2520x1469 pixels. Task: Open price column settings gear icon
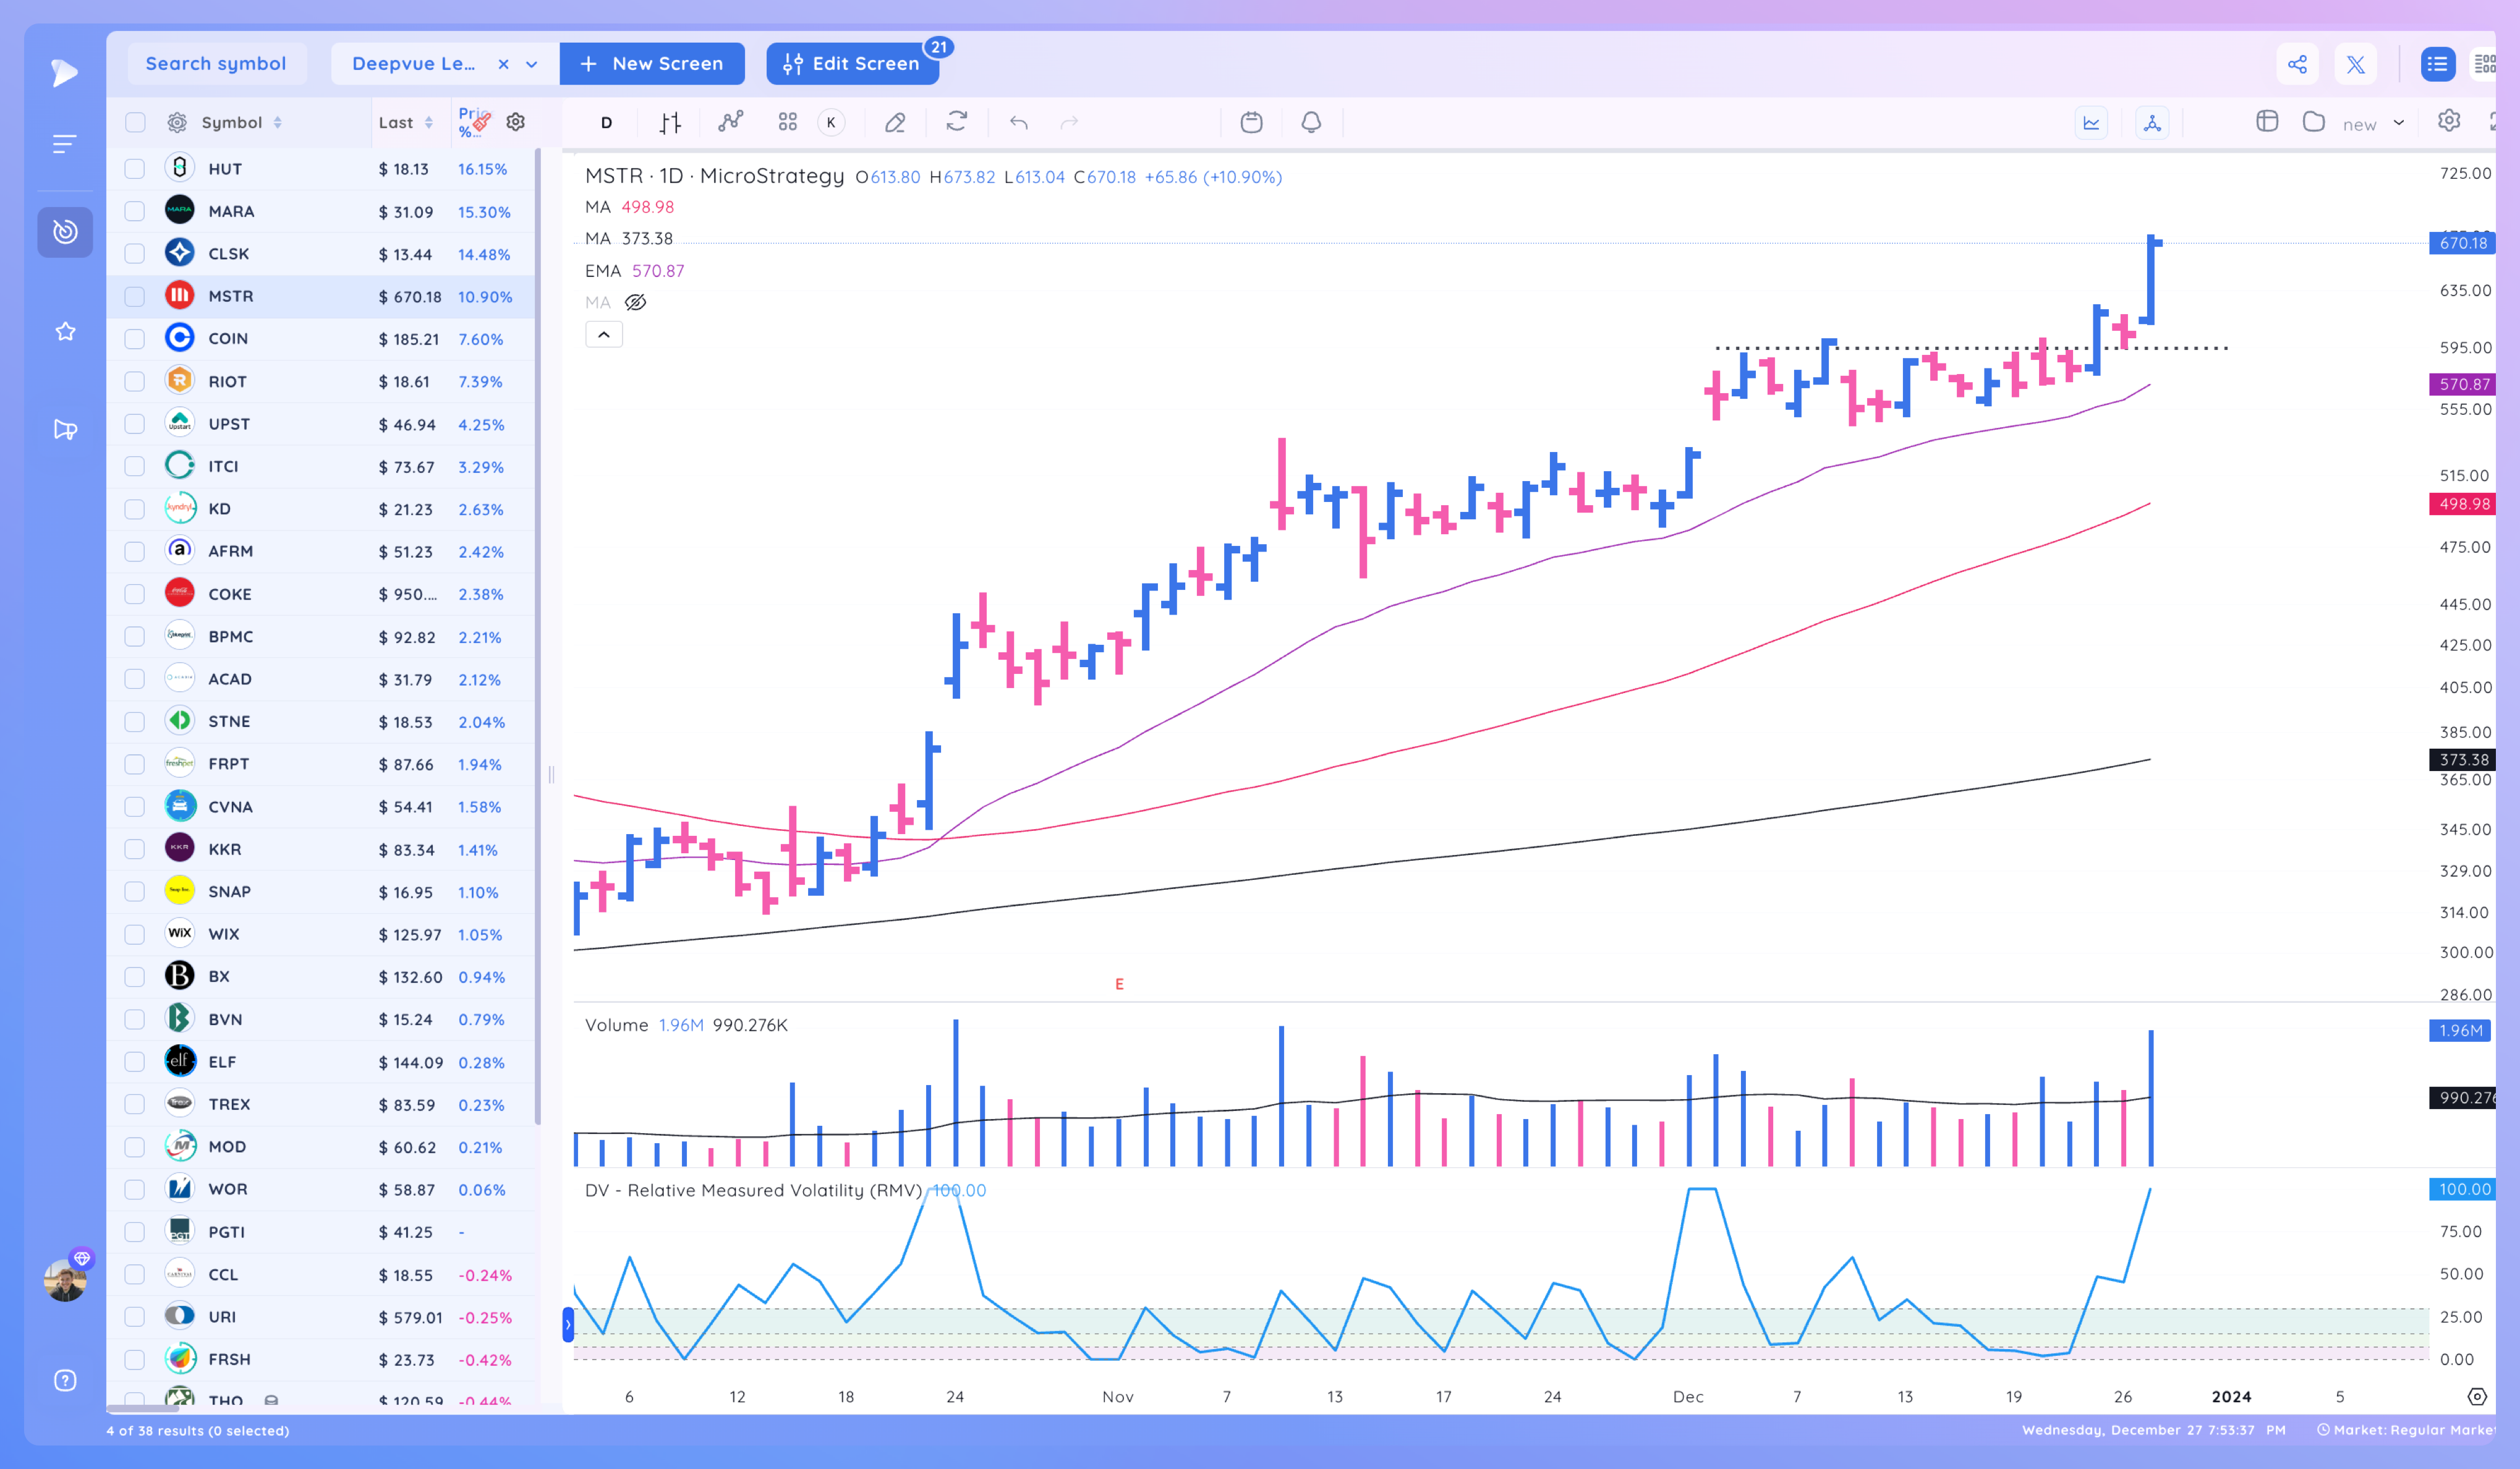pos(516,122)
